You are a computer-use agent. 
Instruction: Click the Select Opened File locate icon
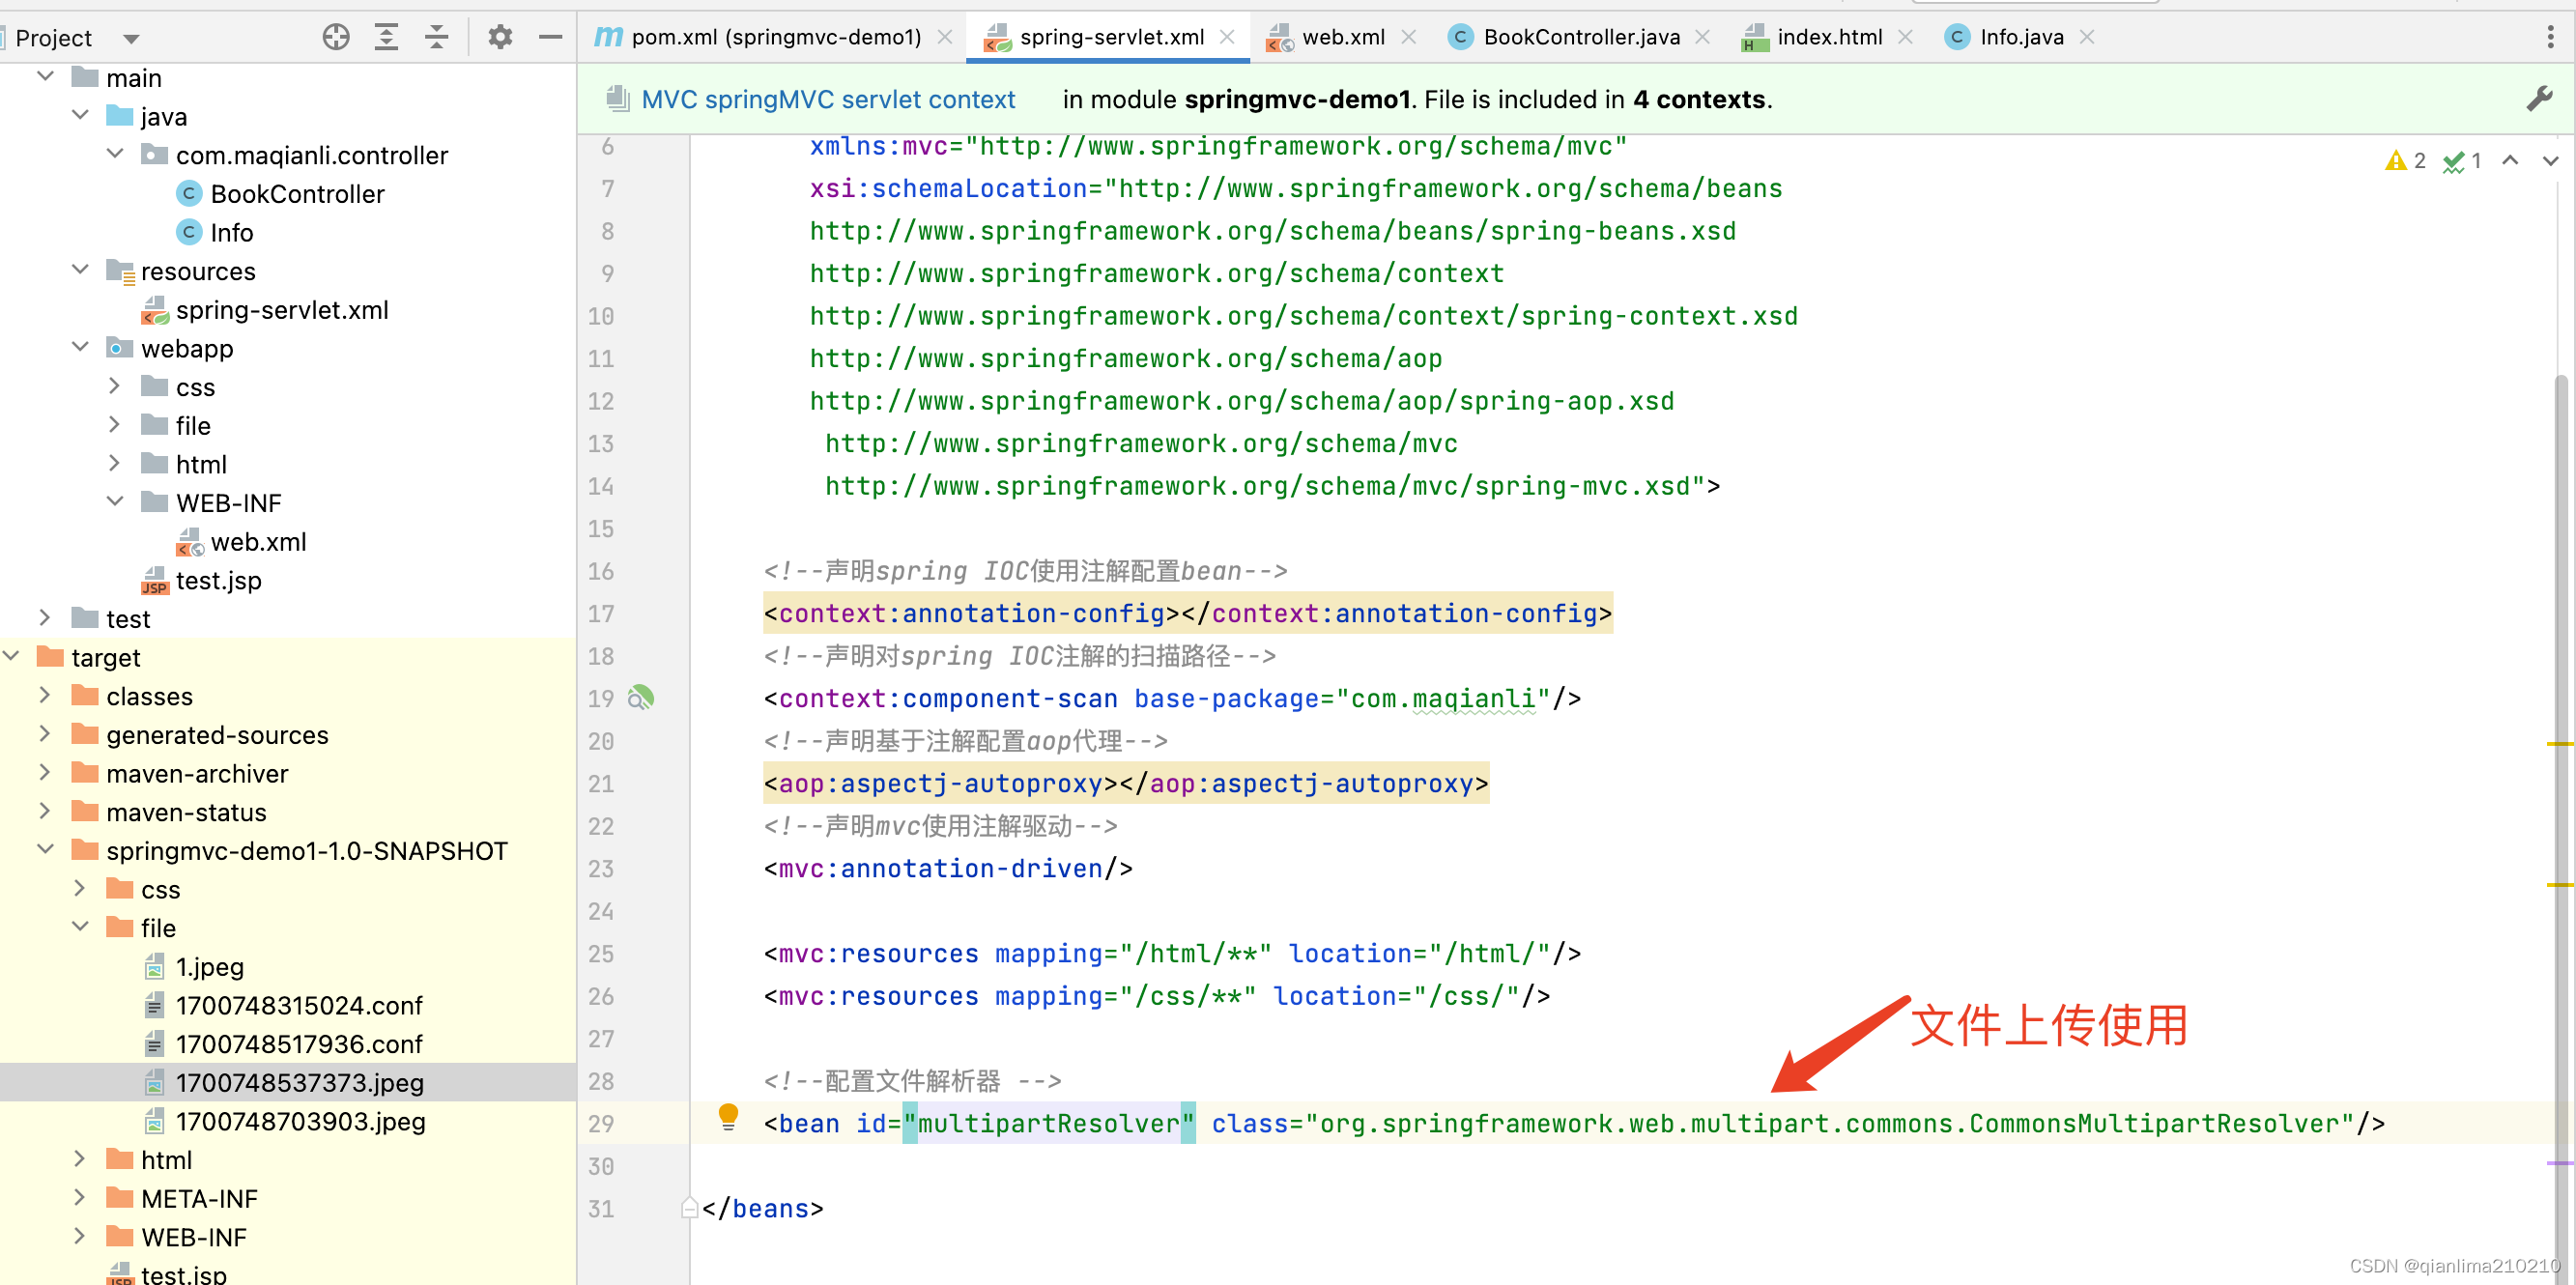(336, 37)
